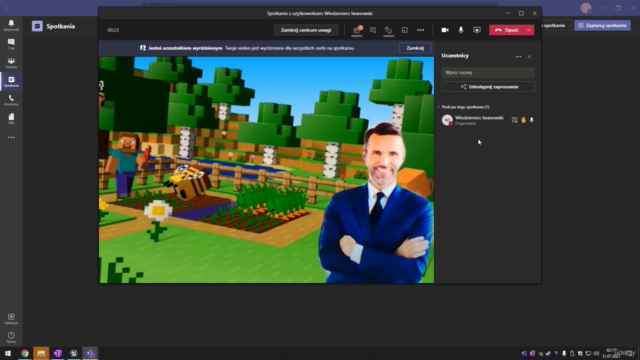Select participant Włodzimierz Iwanowski
Image resolution: width=640 pixels, height=360 pixels.
pyautogui.click(x=488, y=120)
